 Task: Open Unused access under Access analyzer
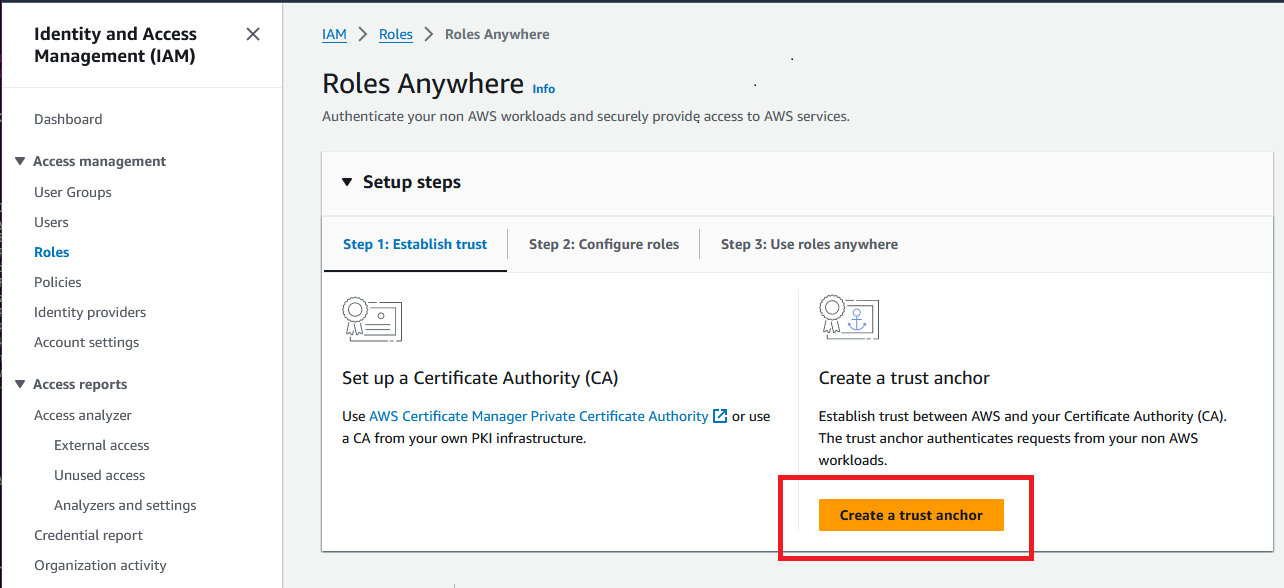coord(99,475)
